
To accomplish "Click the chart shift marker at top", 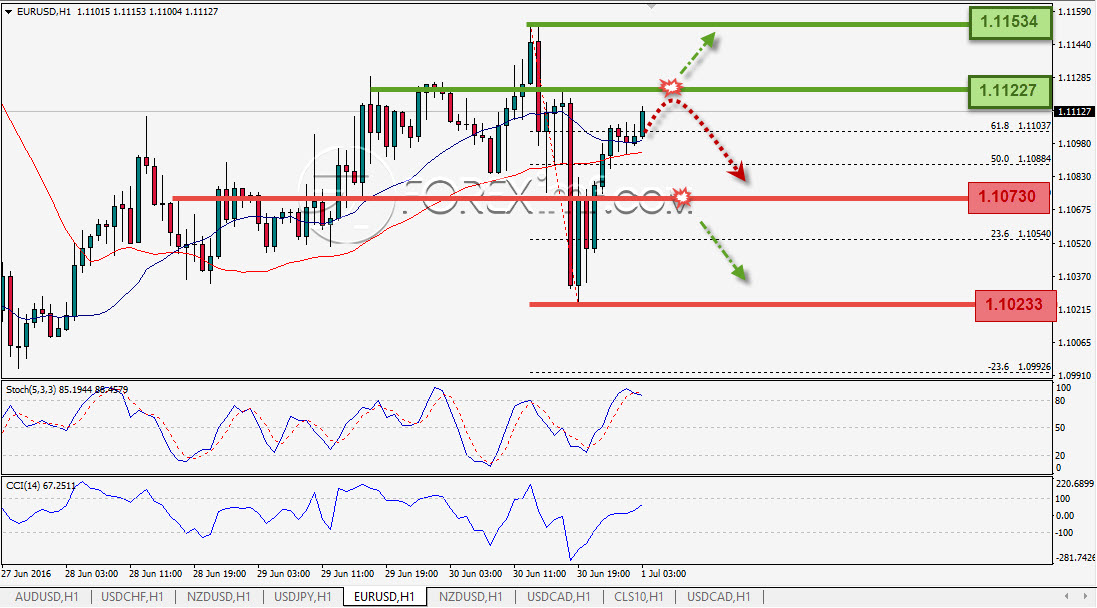I will coord(651,6).
